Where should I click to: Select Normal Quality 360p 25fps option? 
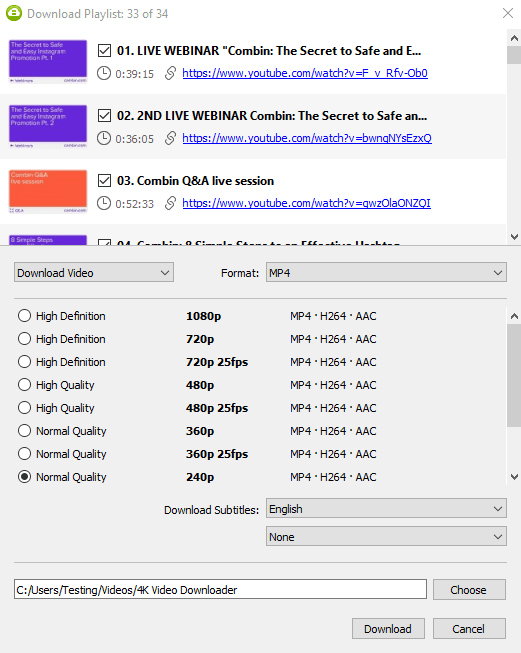coord(25,454)
